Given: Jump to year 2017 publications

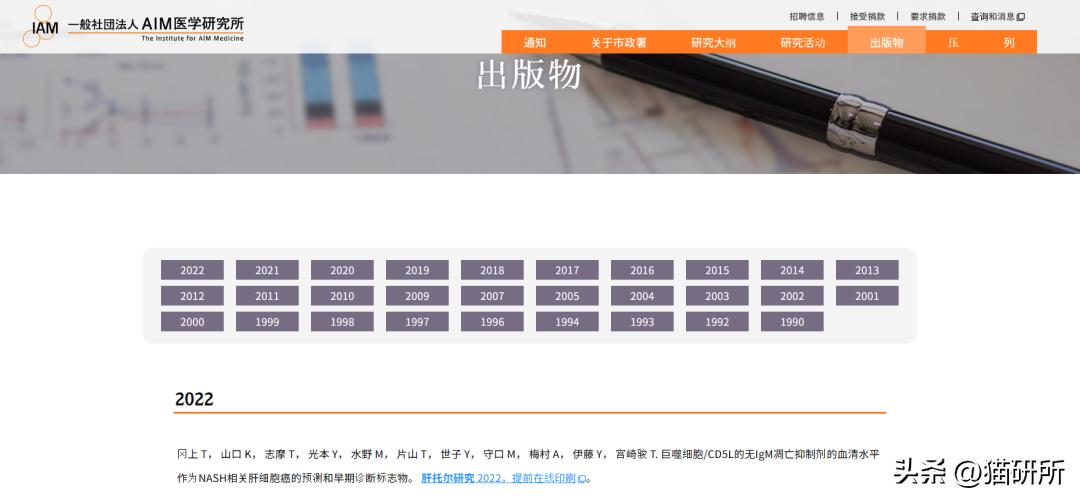Looking at the screenshot, I should (x=568, y=270).
